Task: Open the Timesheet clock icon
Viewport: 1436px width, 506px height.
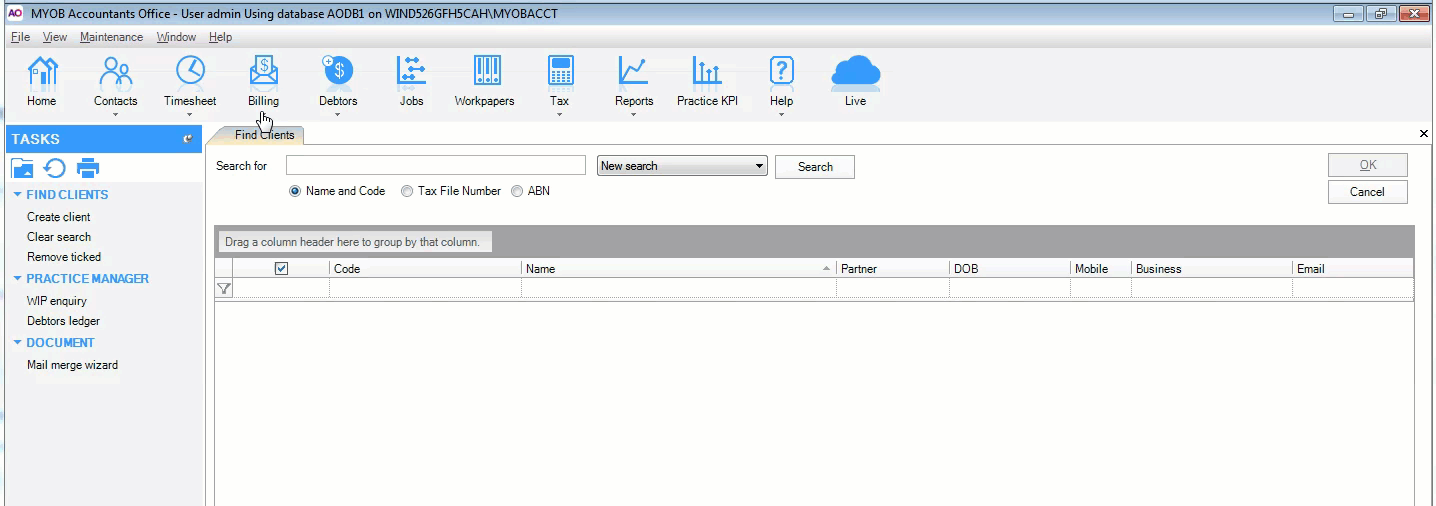Action: (190, 72)
